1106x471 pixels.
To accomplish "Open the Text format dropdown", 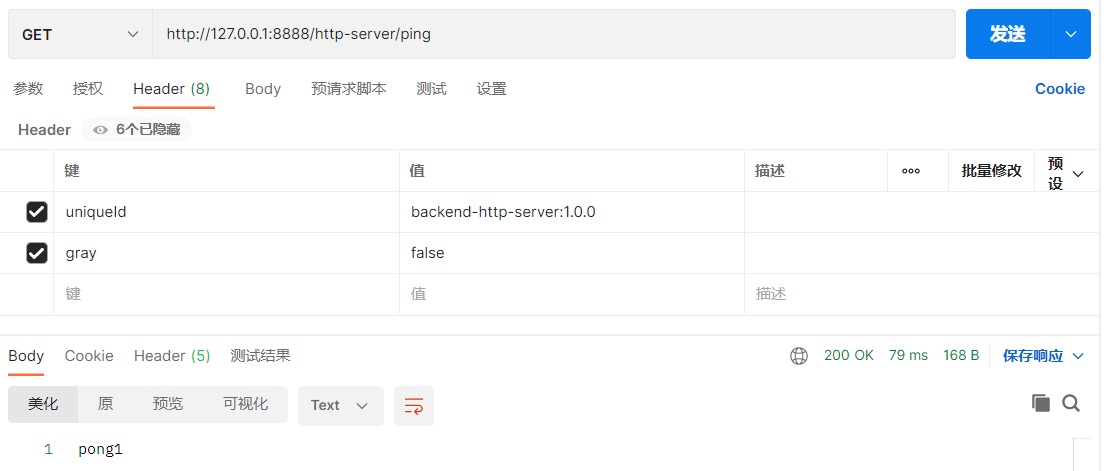I will 340,405.
